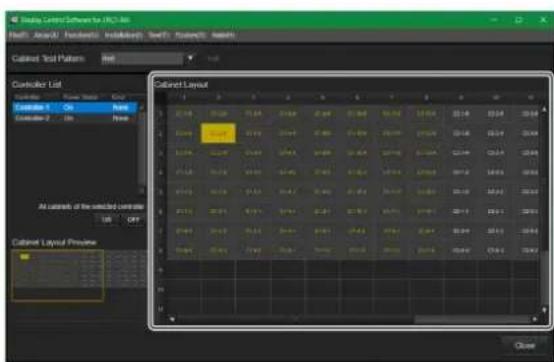Open the System menu
554x362 pixels.
(190, 35)
